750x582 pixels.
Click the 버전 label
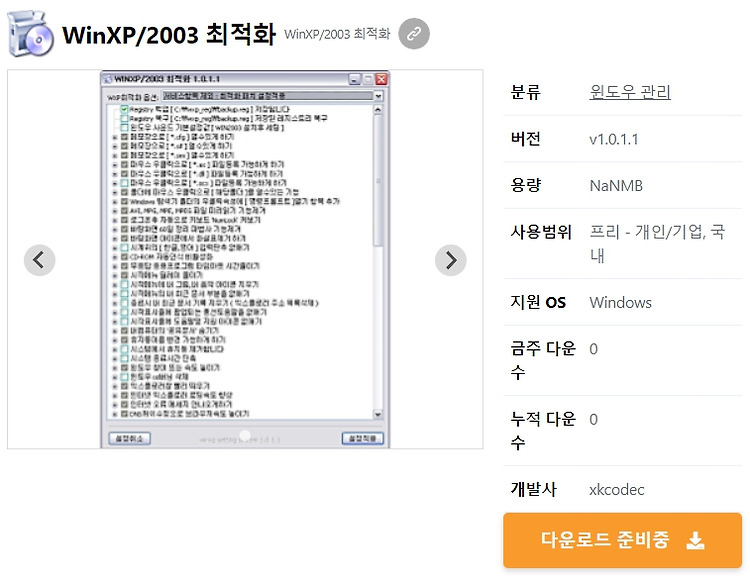[526, 139]
